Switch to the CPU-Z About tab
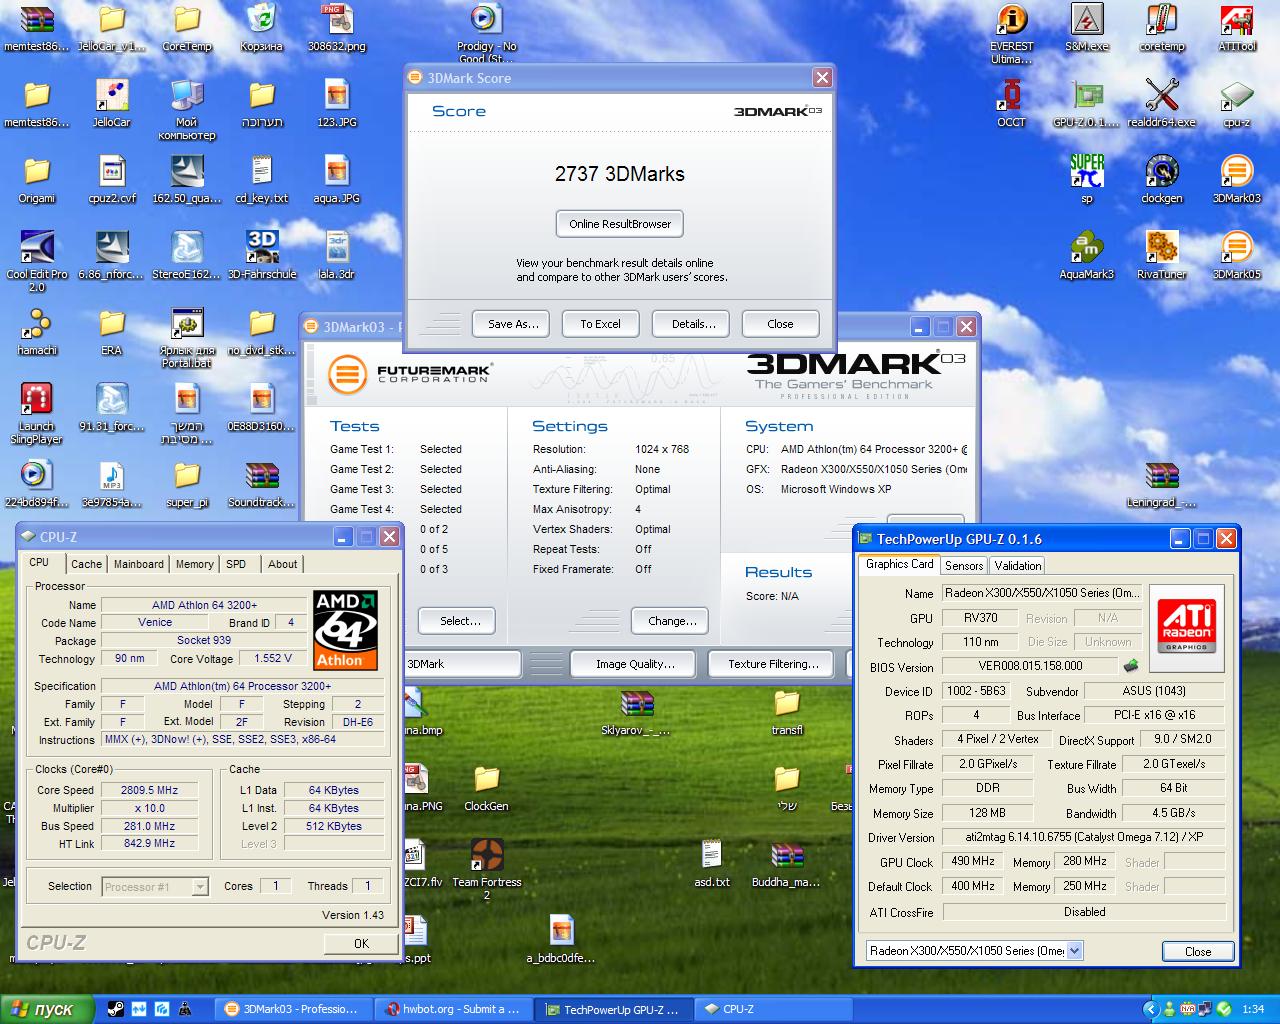The height and width of the screenshot is (1024, 1280). 283,564
